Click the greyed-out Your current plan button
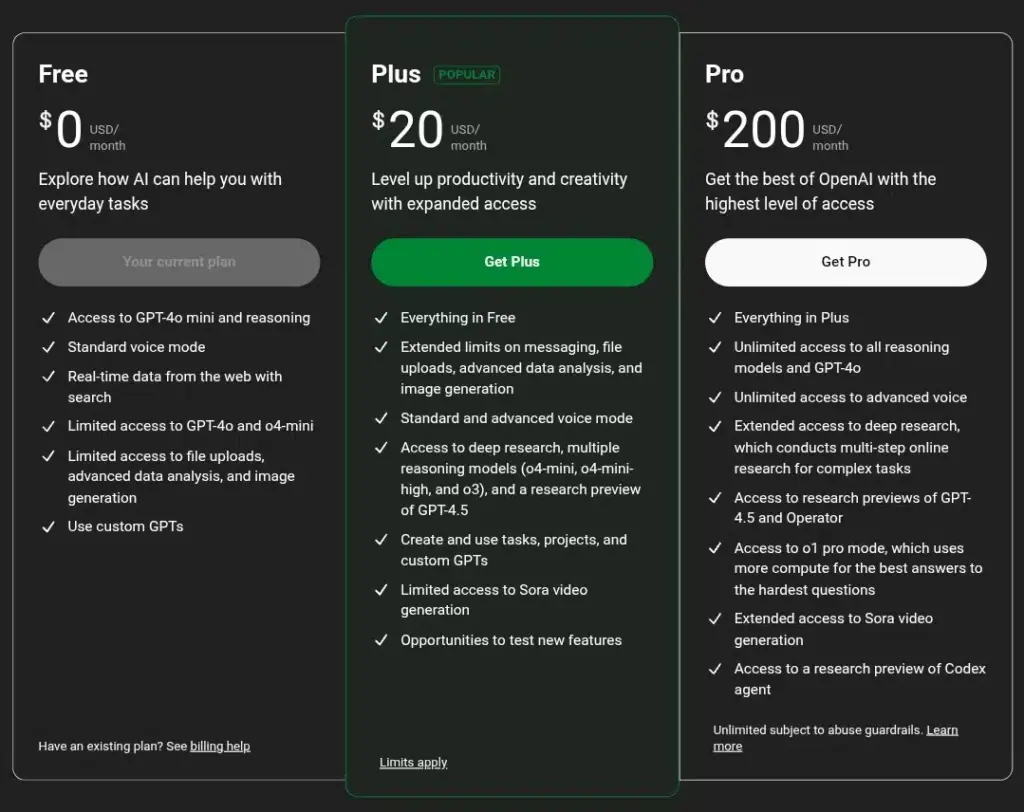The image size is (1024, 812). tap(179, 262)
